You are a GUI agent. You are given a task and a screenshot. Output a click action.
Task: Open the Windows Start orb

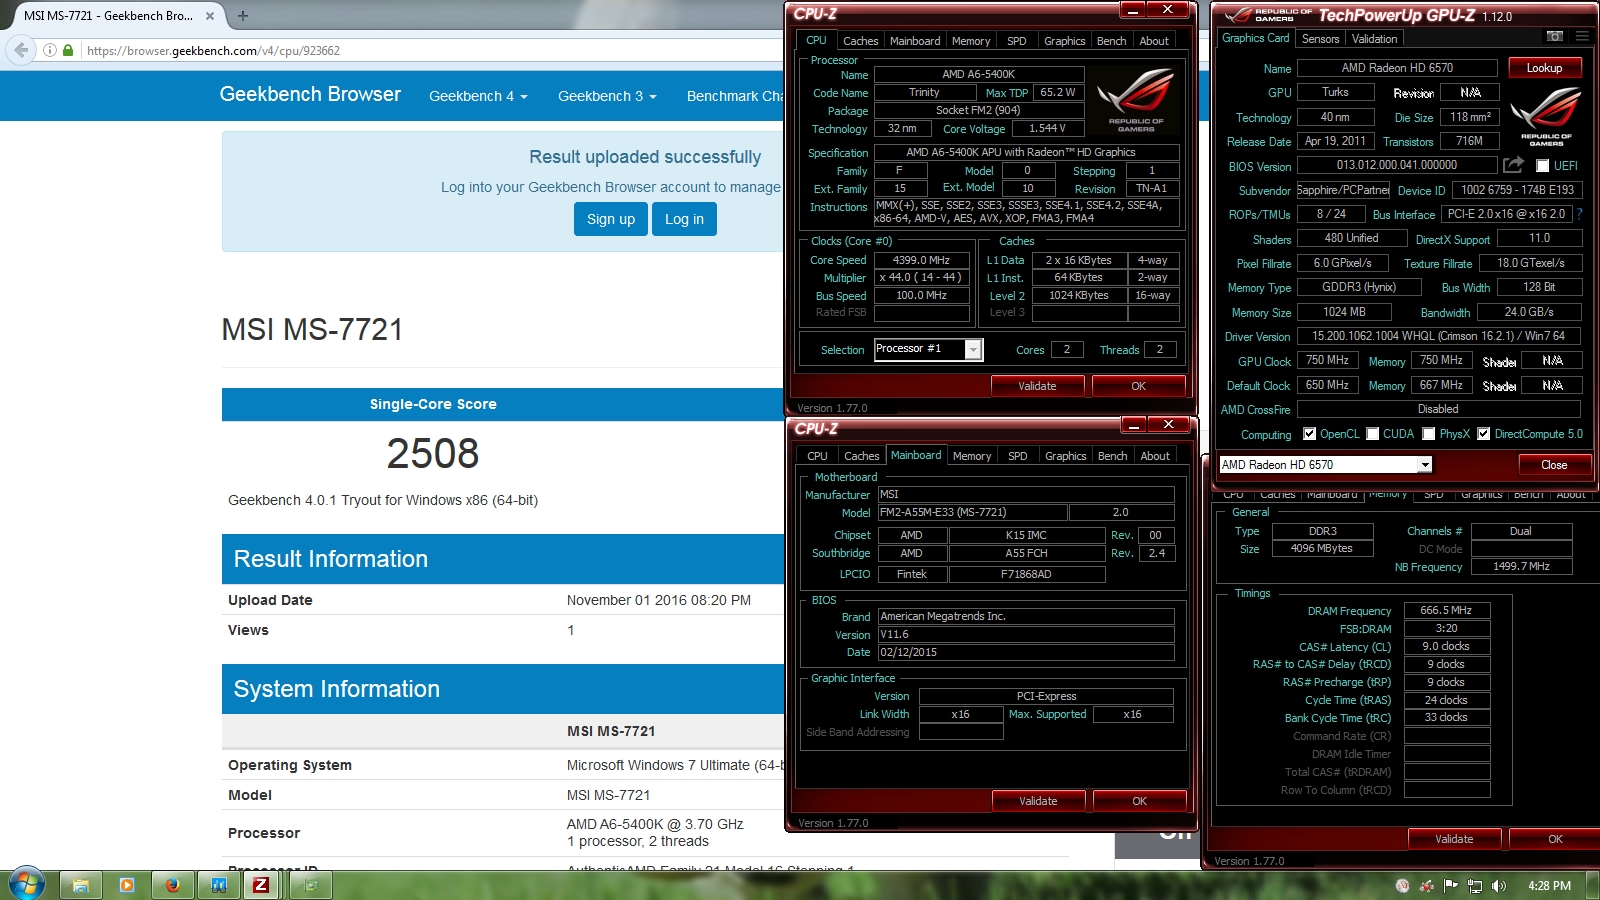click(x=26, y=885)
